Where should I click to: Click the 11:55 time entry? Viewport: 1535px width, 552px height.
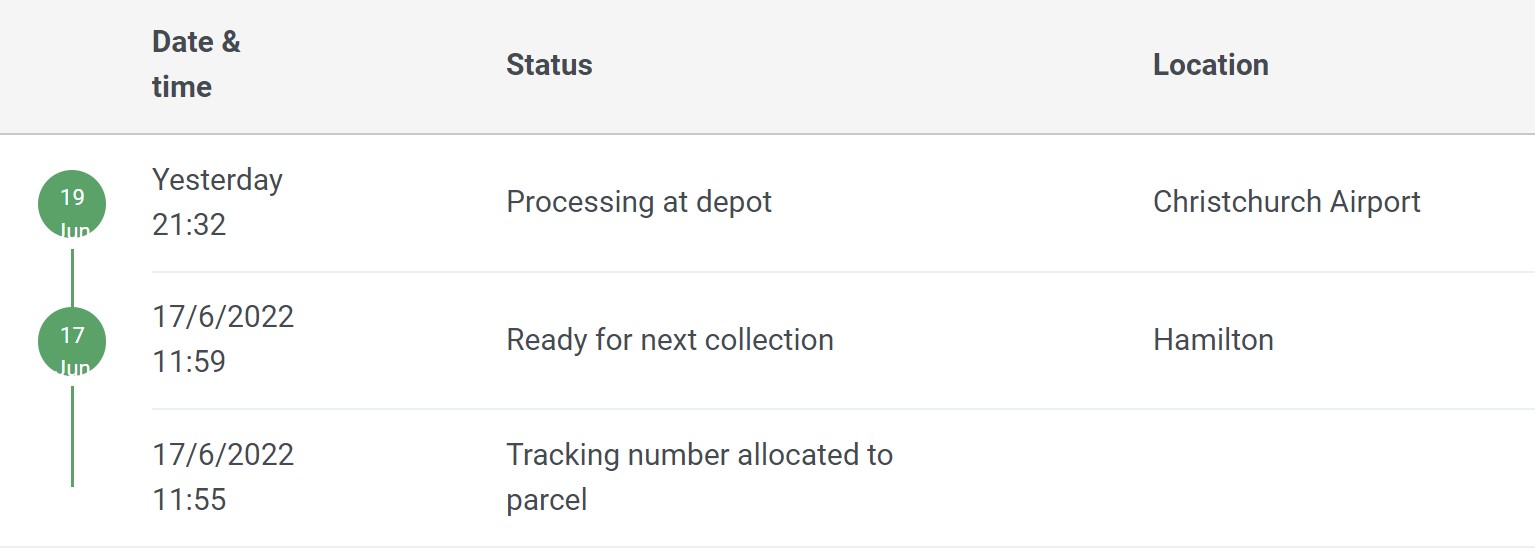pyautogui.click(x=189, y=499)
